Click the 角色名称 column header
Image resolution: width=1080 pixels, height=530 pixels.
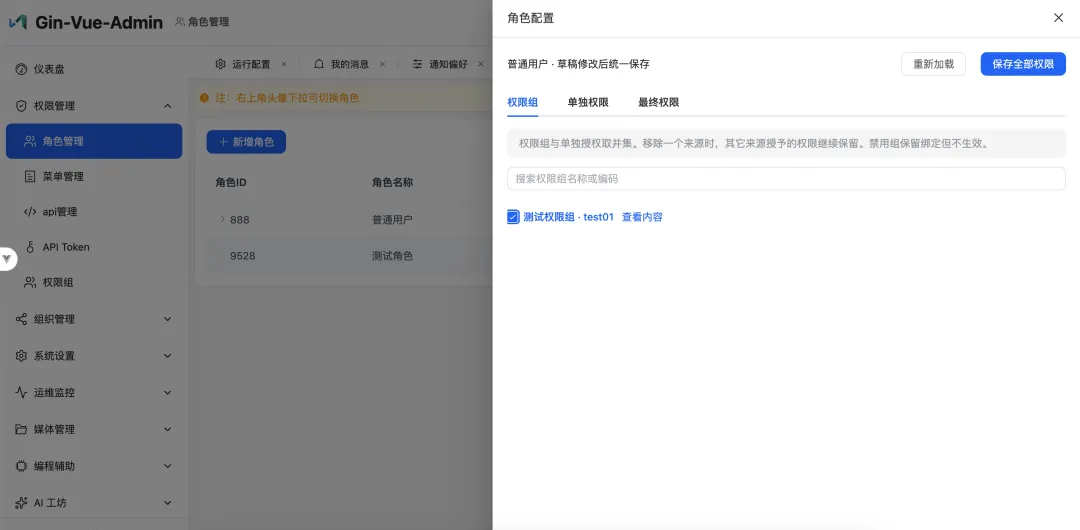pyautogui.click(x=393, y=183)
